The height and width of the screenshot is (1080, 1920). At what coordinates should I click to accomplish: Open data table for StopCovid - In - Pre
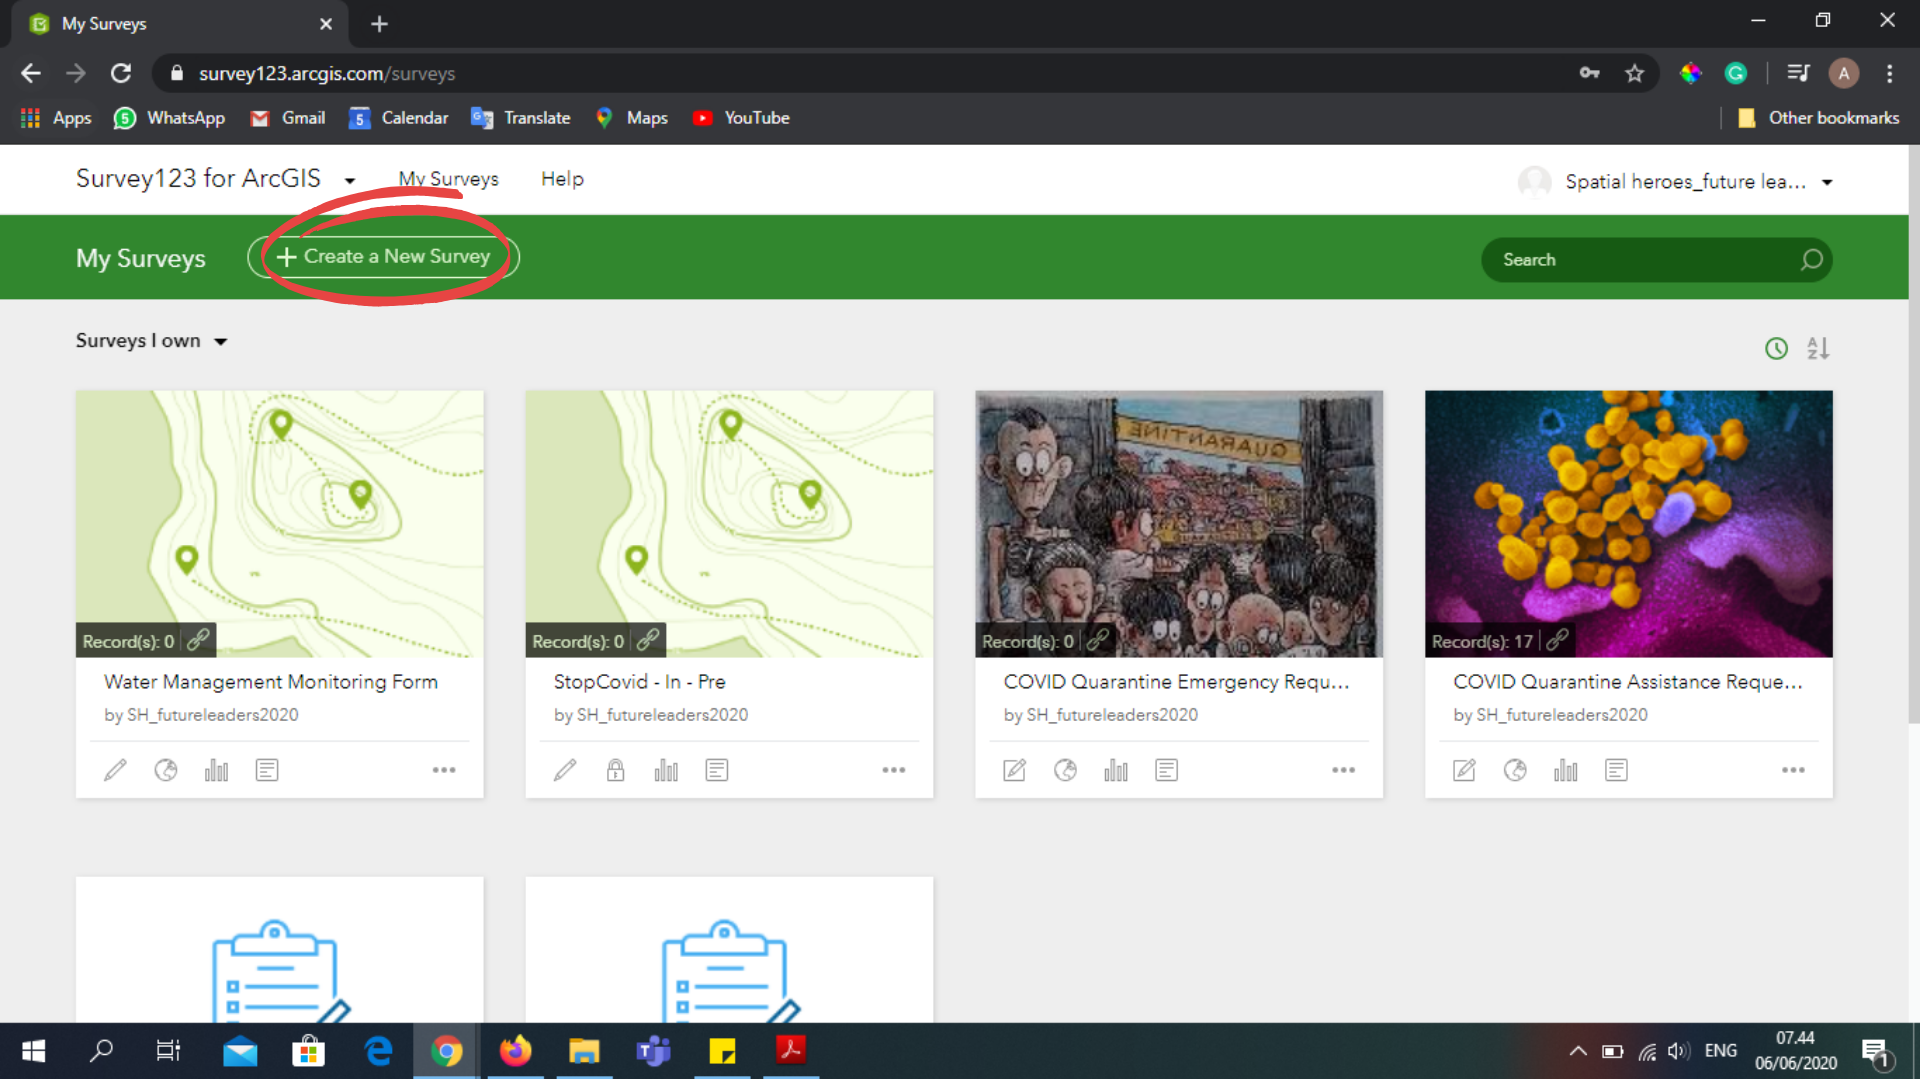tap(717, 770)
